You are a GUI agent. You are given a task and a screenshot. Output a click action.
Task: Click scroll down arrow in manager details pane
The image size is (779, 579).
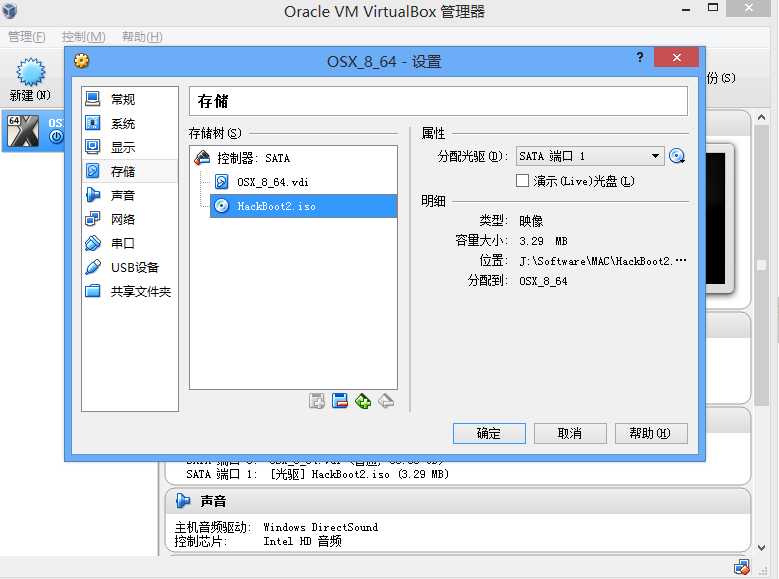coord(761,548)
